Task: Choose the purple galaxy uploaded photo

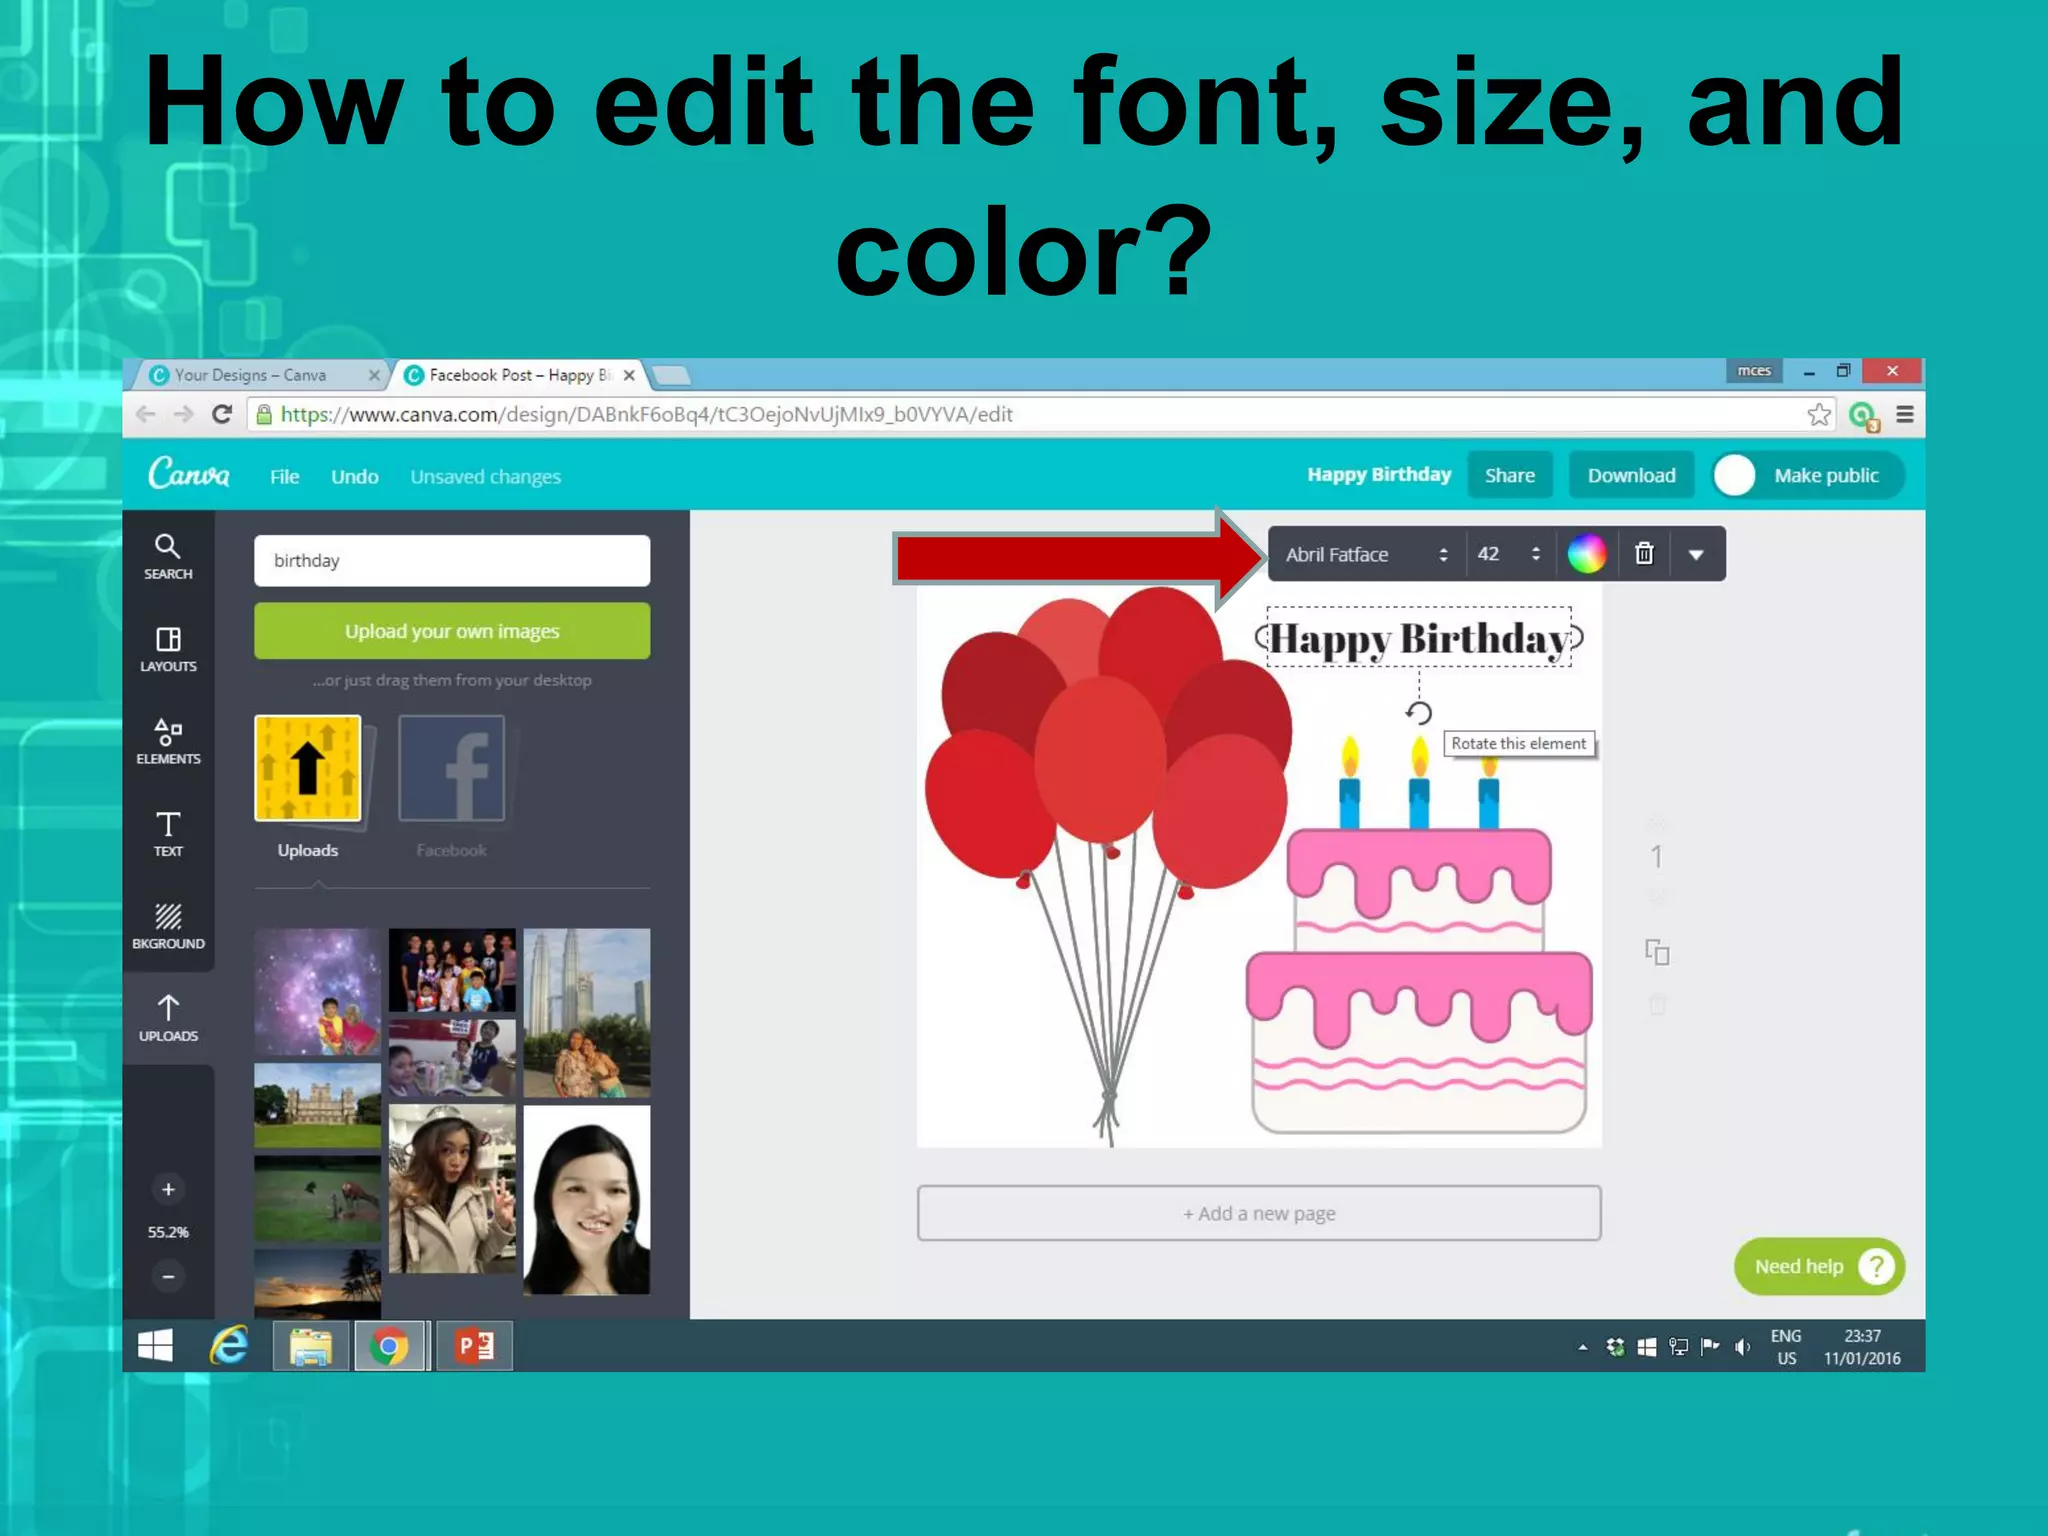Action: pos(317,992)
